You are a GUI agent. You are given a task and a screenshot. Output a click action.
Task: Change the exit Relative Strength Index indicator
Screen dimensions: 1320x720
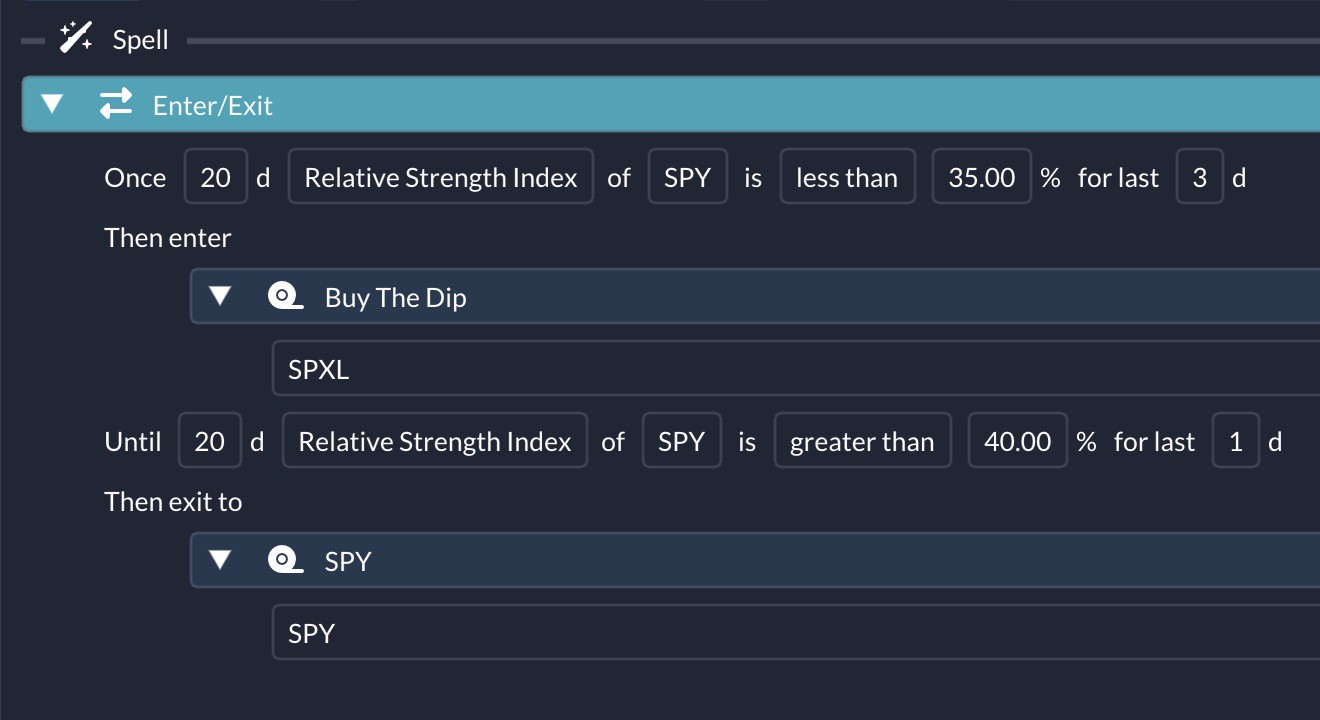[435, 441]
